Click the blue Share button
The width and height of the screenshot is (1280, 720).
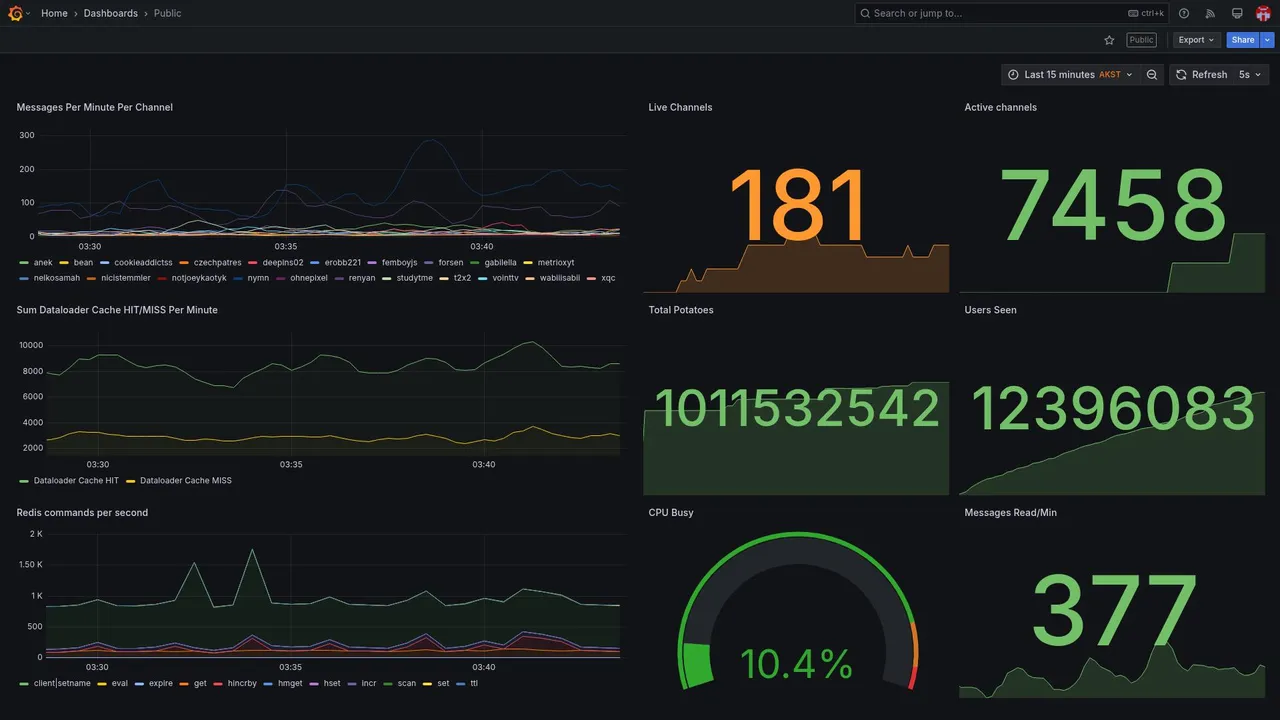point(1243,40)
